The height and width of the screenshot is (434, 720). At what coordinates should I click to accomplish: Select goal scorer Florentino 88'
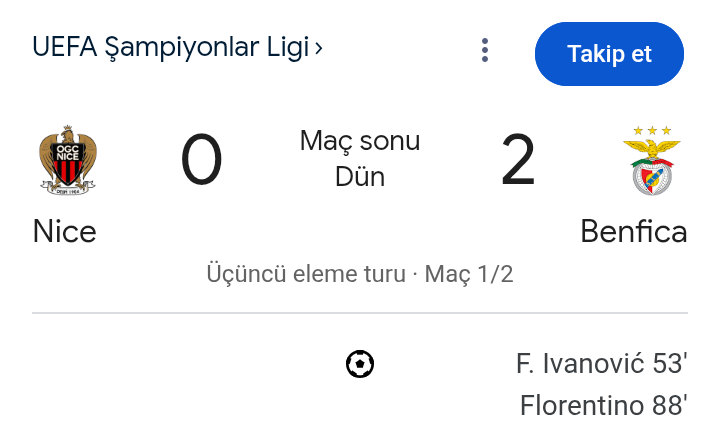(x=604, y=405)
